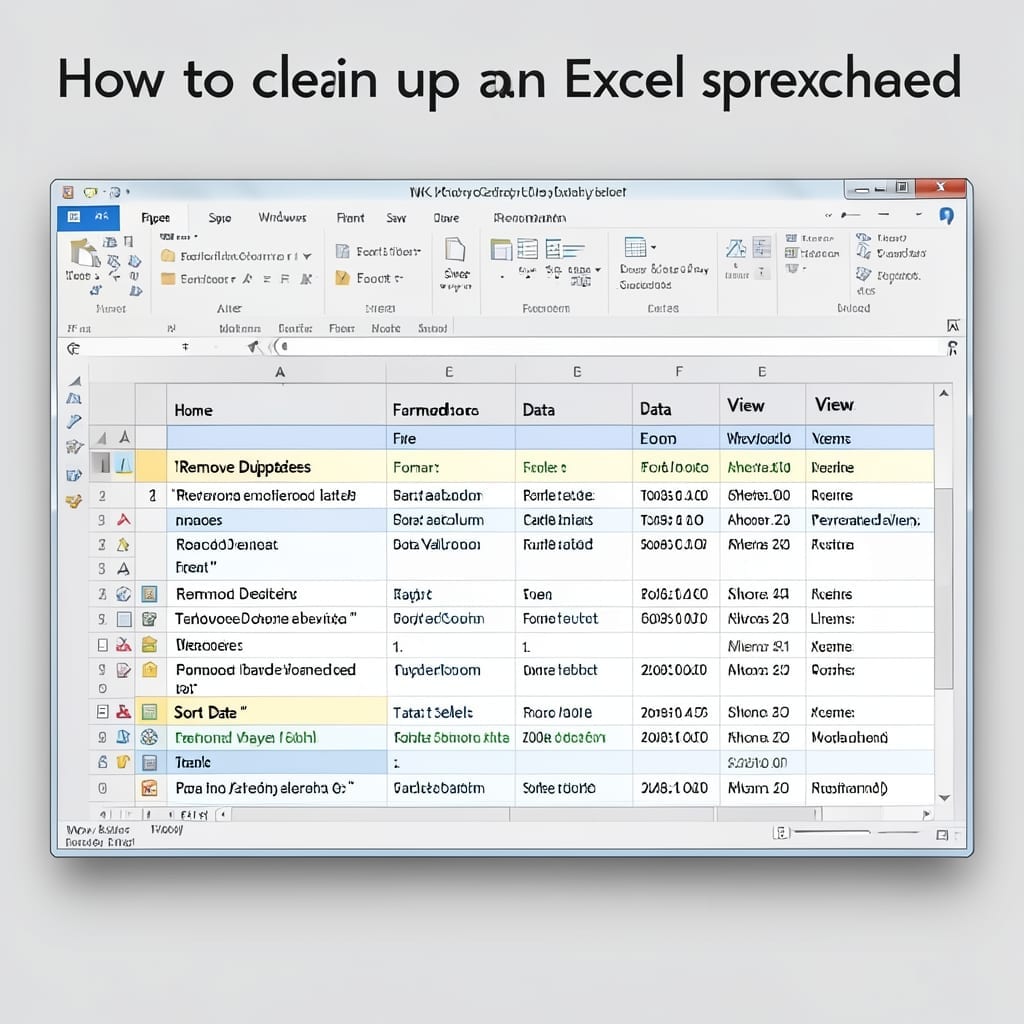Select the 'Home' header cell
This screenshot has height=1024, width=1024.
coord(276,406)
